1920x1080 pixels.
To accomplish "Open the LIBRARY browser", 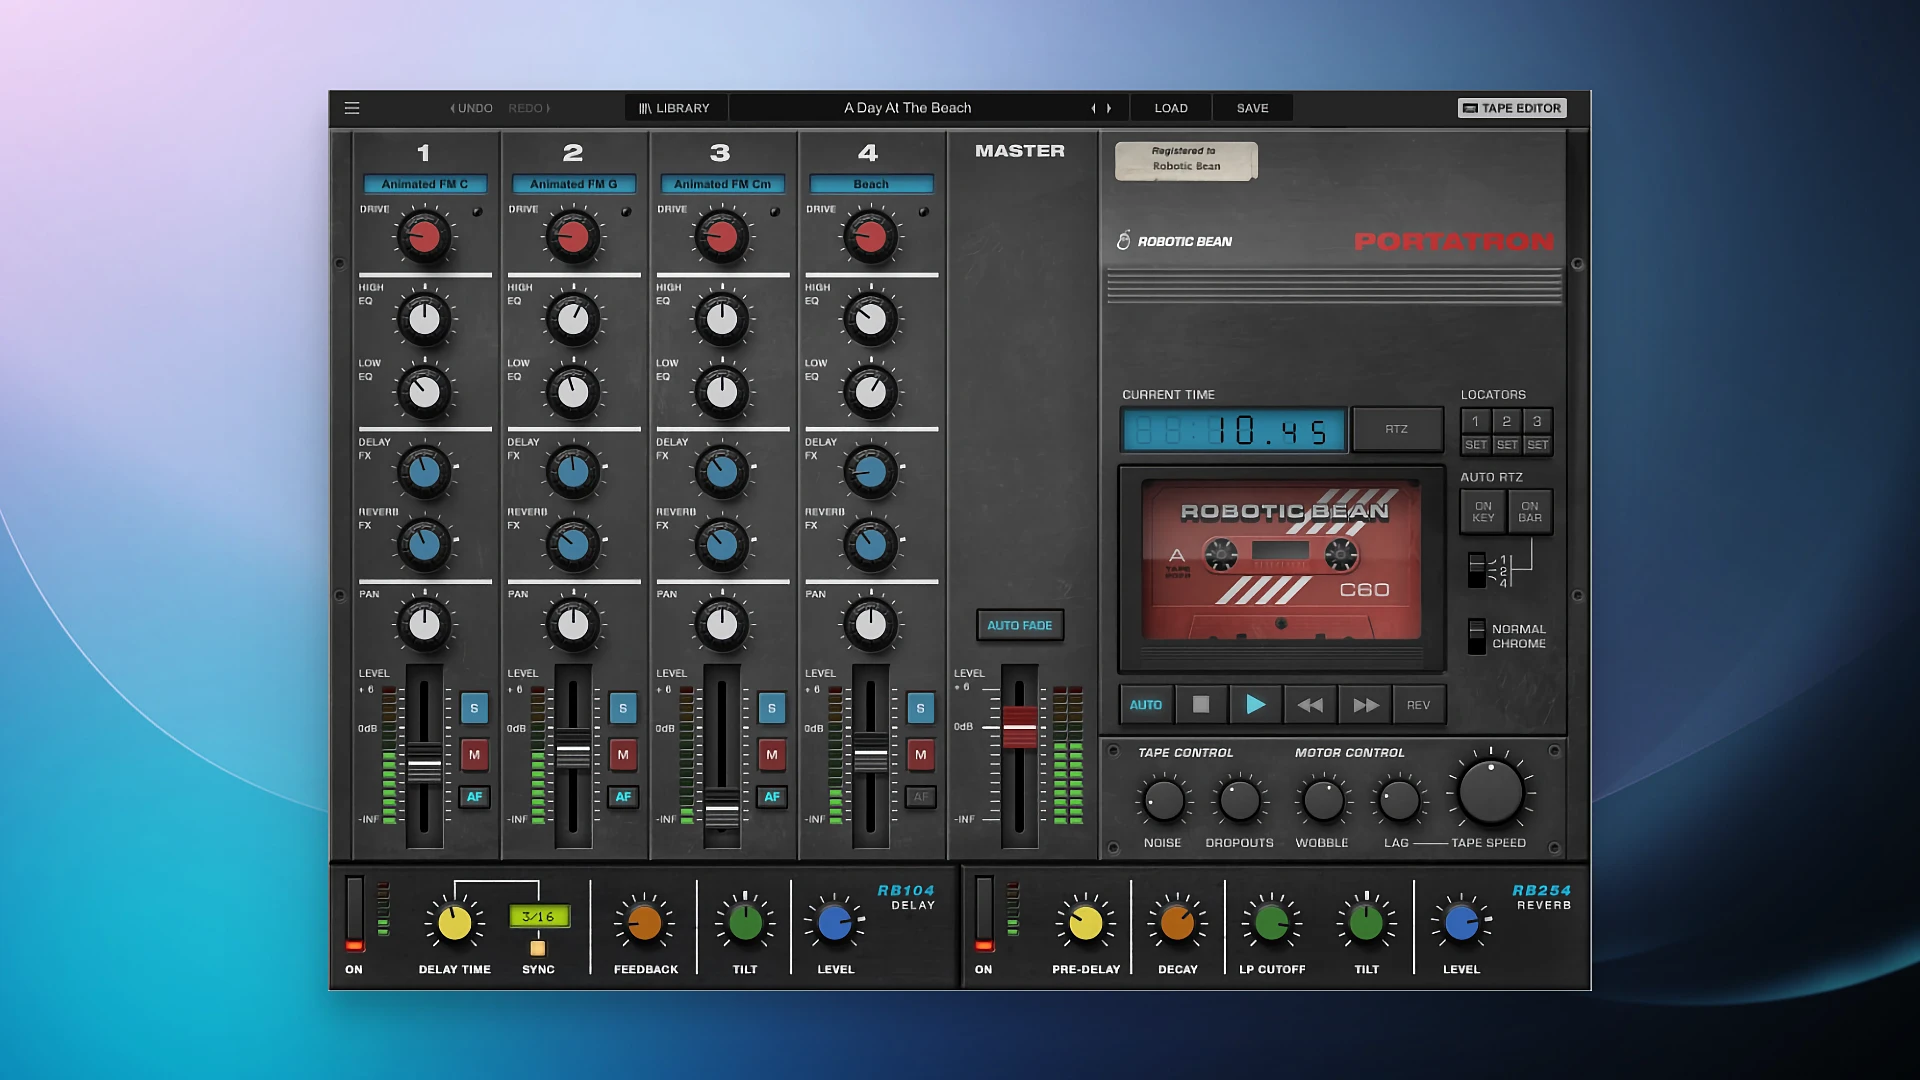I will pos(675,108).
